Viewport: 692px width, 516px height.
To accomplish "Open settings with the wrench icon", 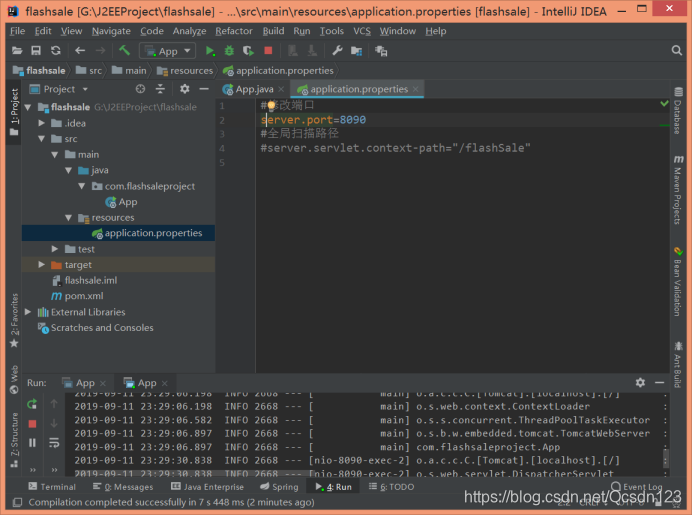I will (338, 51).
